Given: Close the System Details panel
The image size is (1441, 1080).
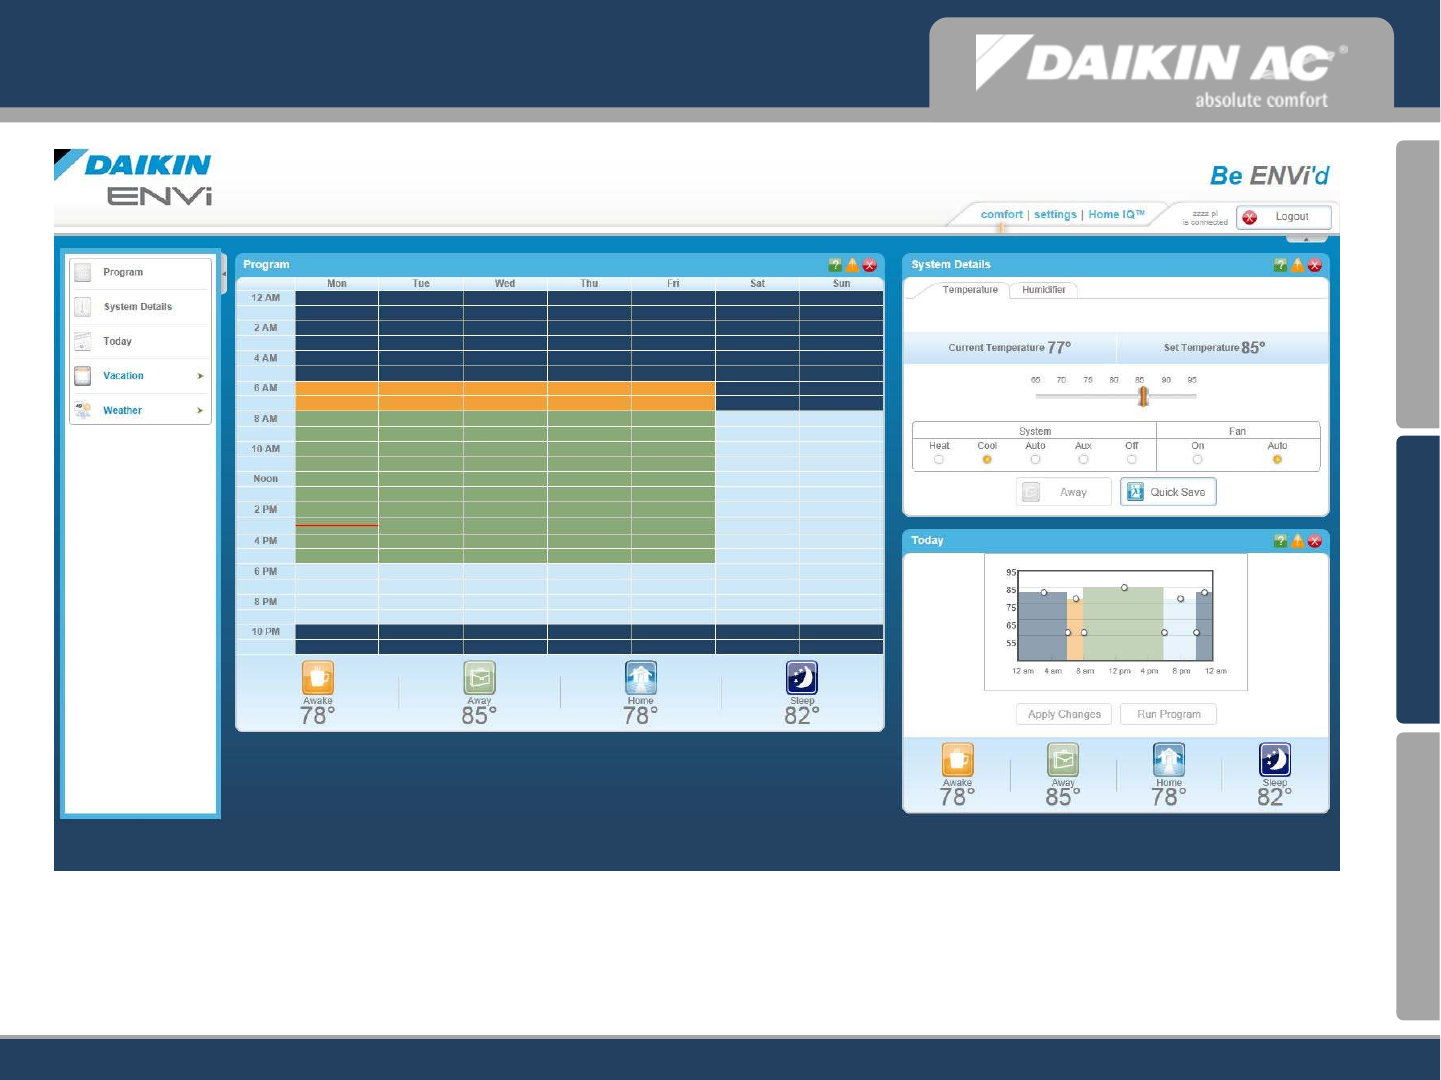Looking at the screenshot, I should coord(1314,265).
